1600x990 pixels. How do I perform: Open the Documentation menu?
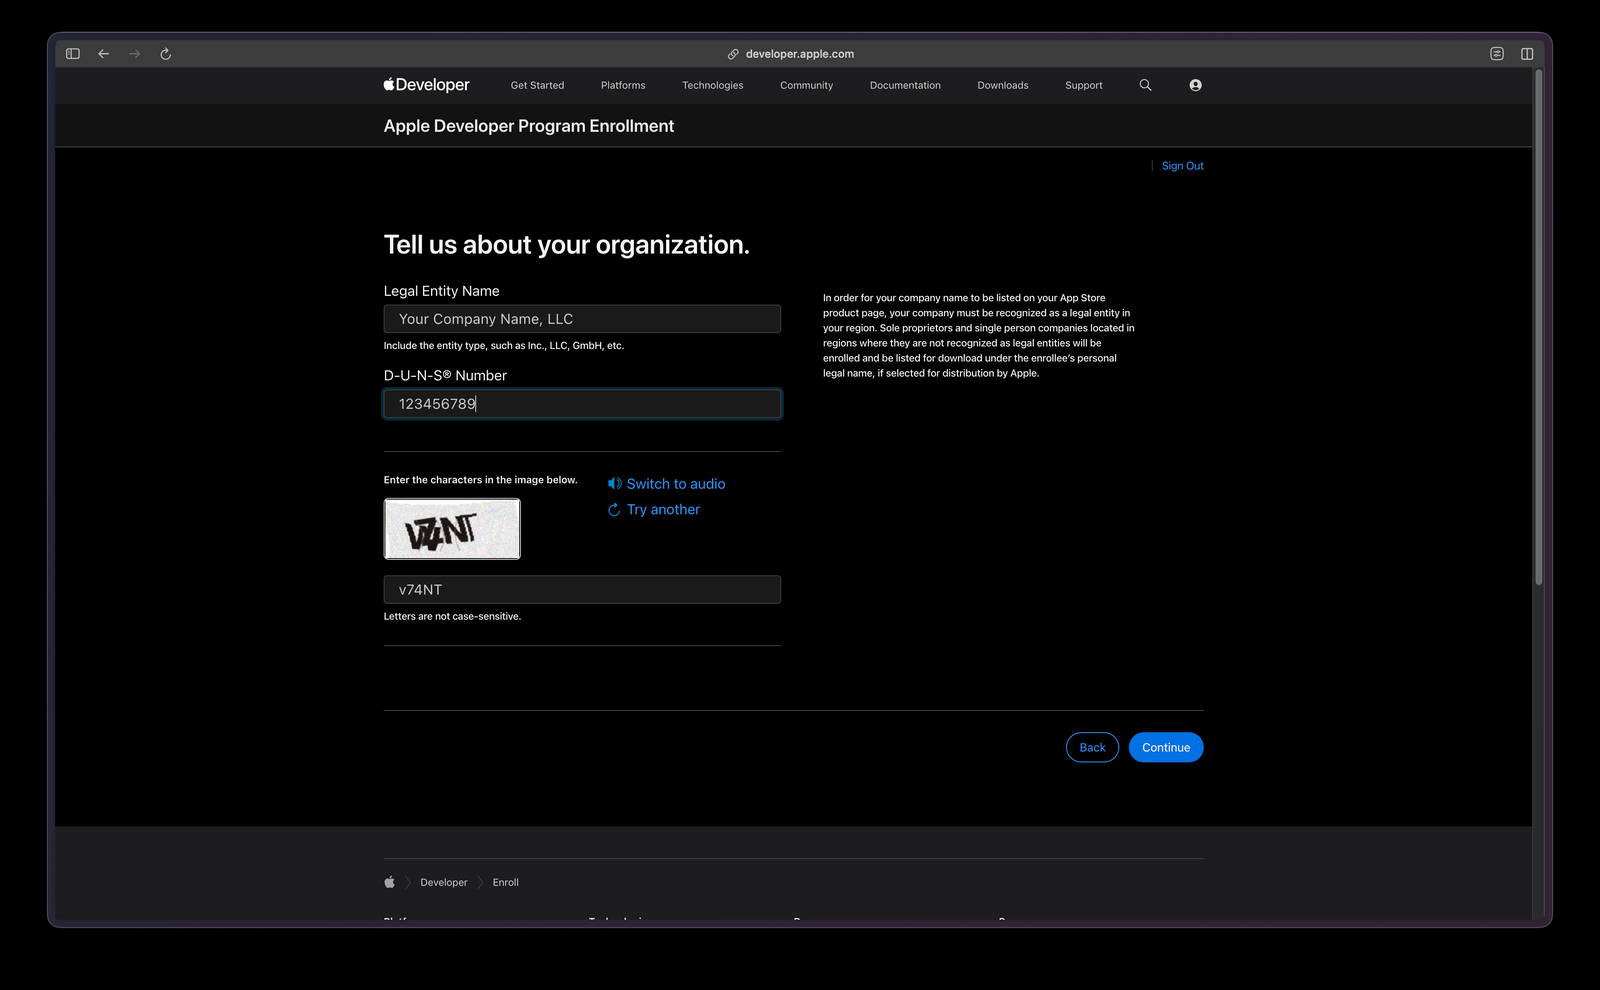[x=905, y=86]
